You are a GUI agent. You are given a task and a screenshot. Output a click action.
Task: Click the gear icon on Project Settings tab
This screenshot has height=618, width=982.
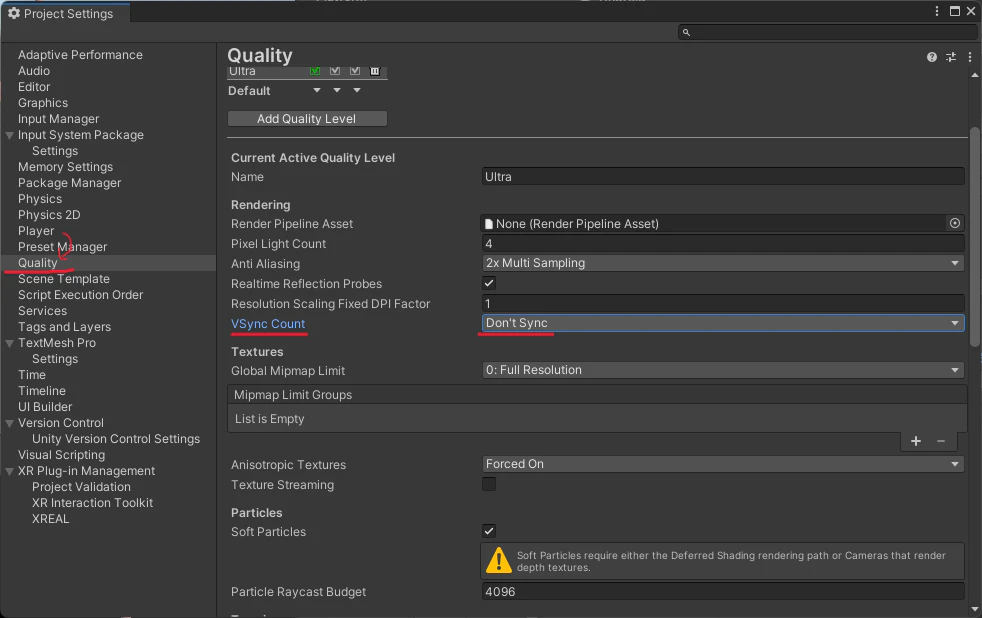tap(14, 13)
